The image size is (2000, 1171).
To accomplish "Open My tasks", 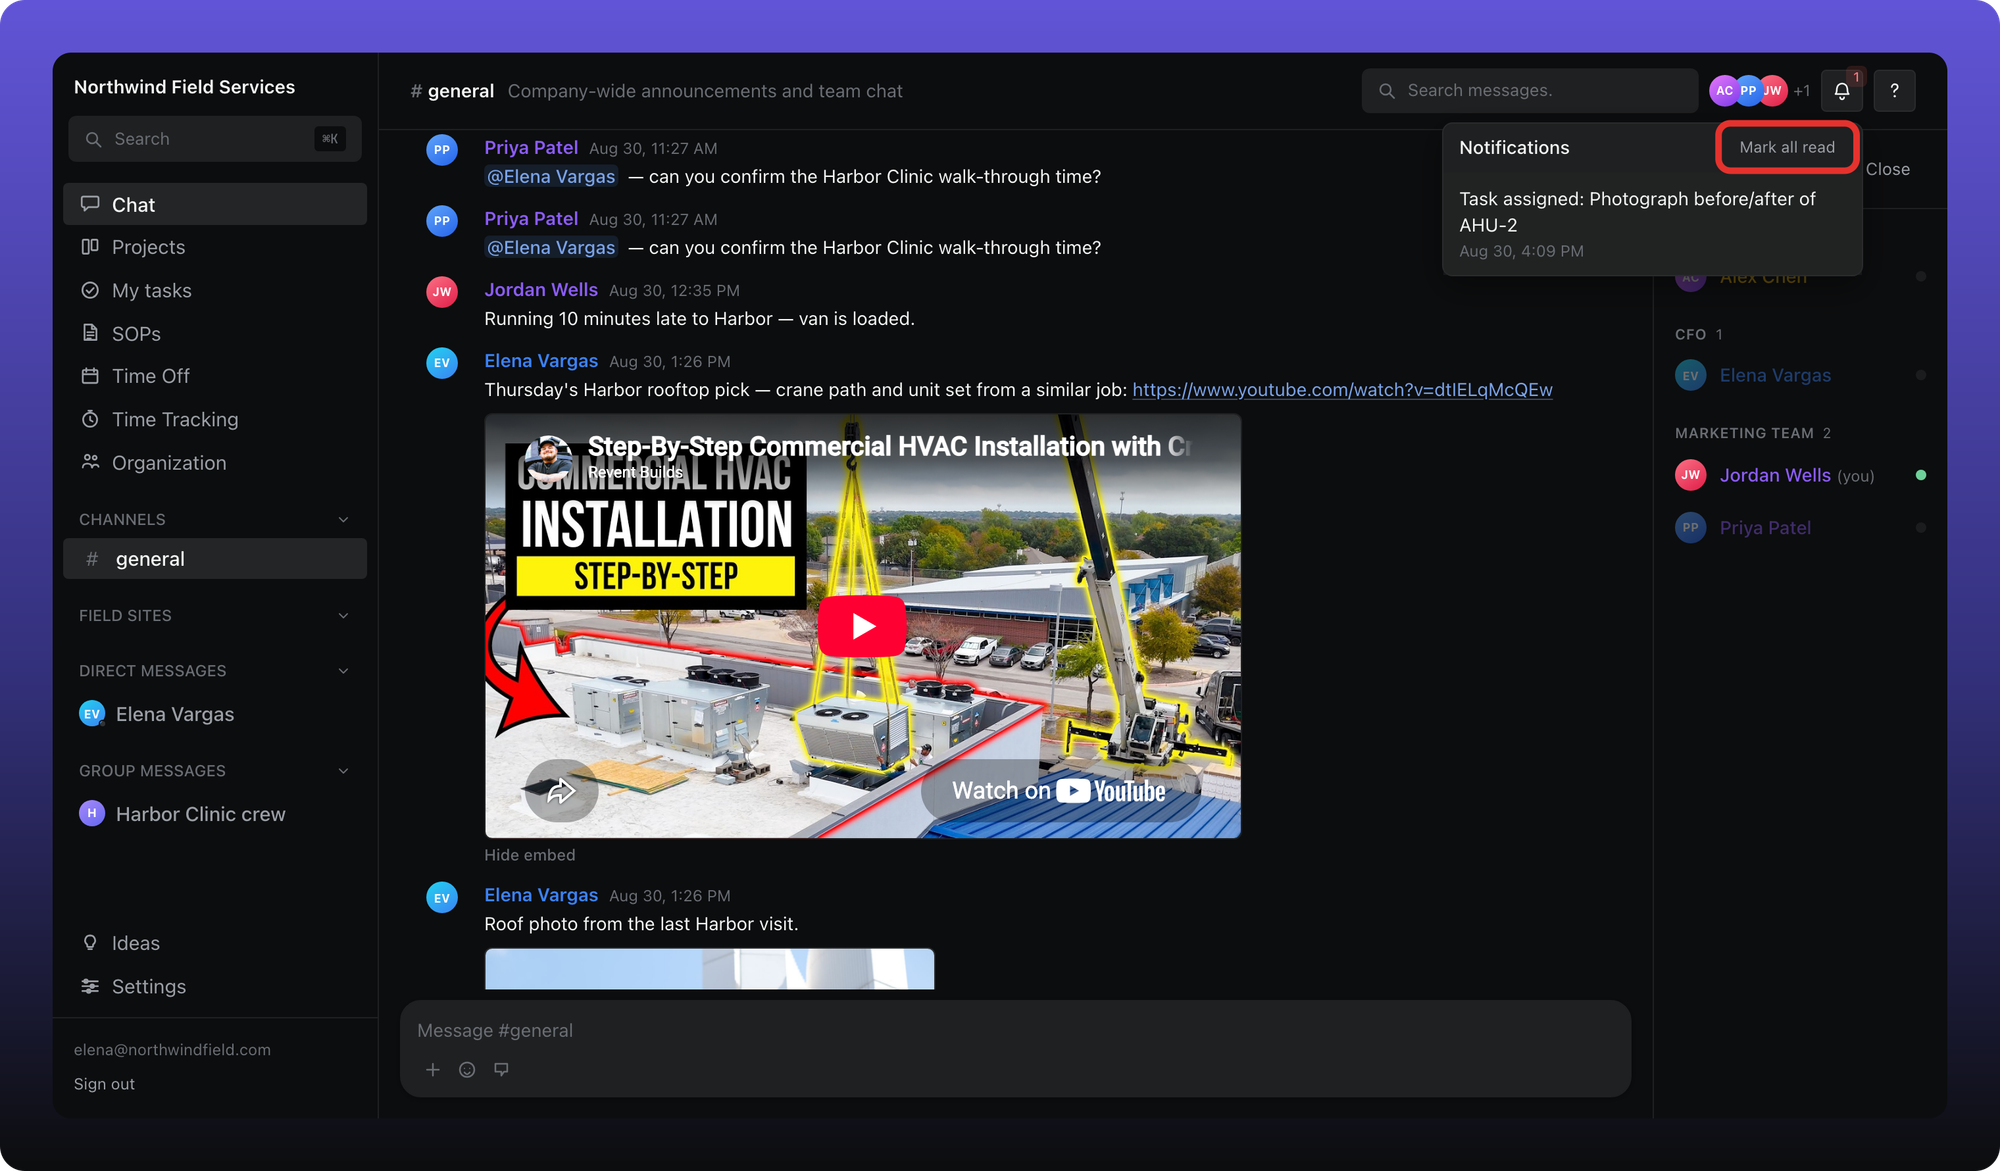I will point(215,290).
